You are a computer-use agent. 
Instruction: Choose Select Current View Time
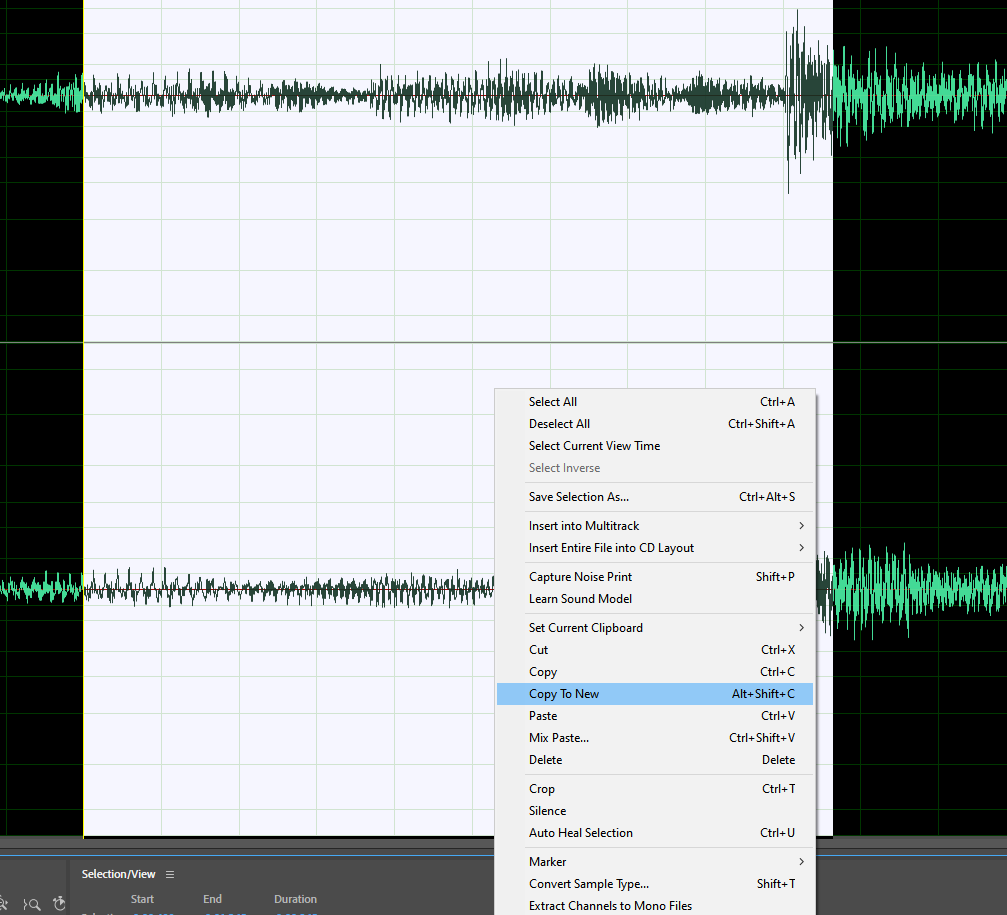(x=594, y=446)
